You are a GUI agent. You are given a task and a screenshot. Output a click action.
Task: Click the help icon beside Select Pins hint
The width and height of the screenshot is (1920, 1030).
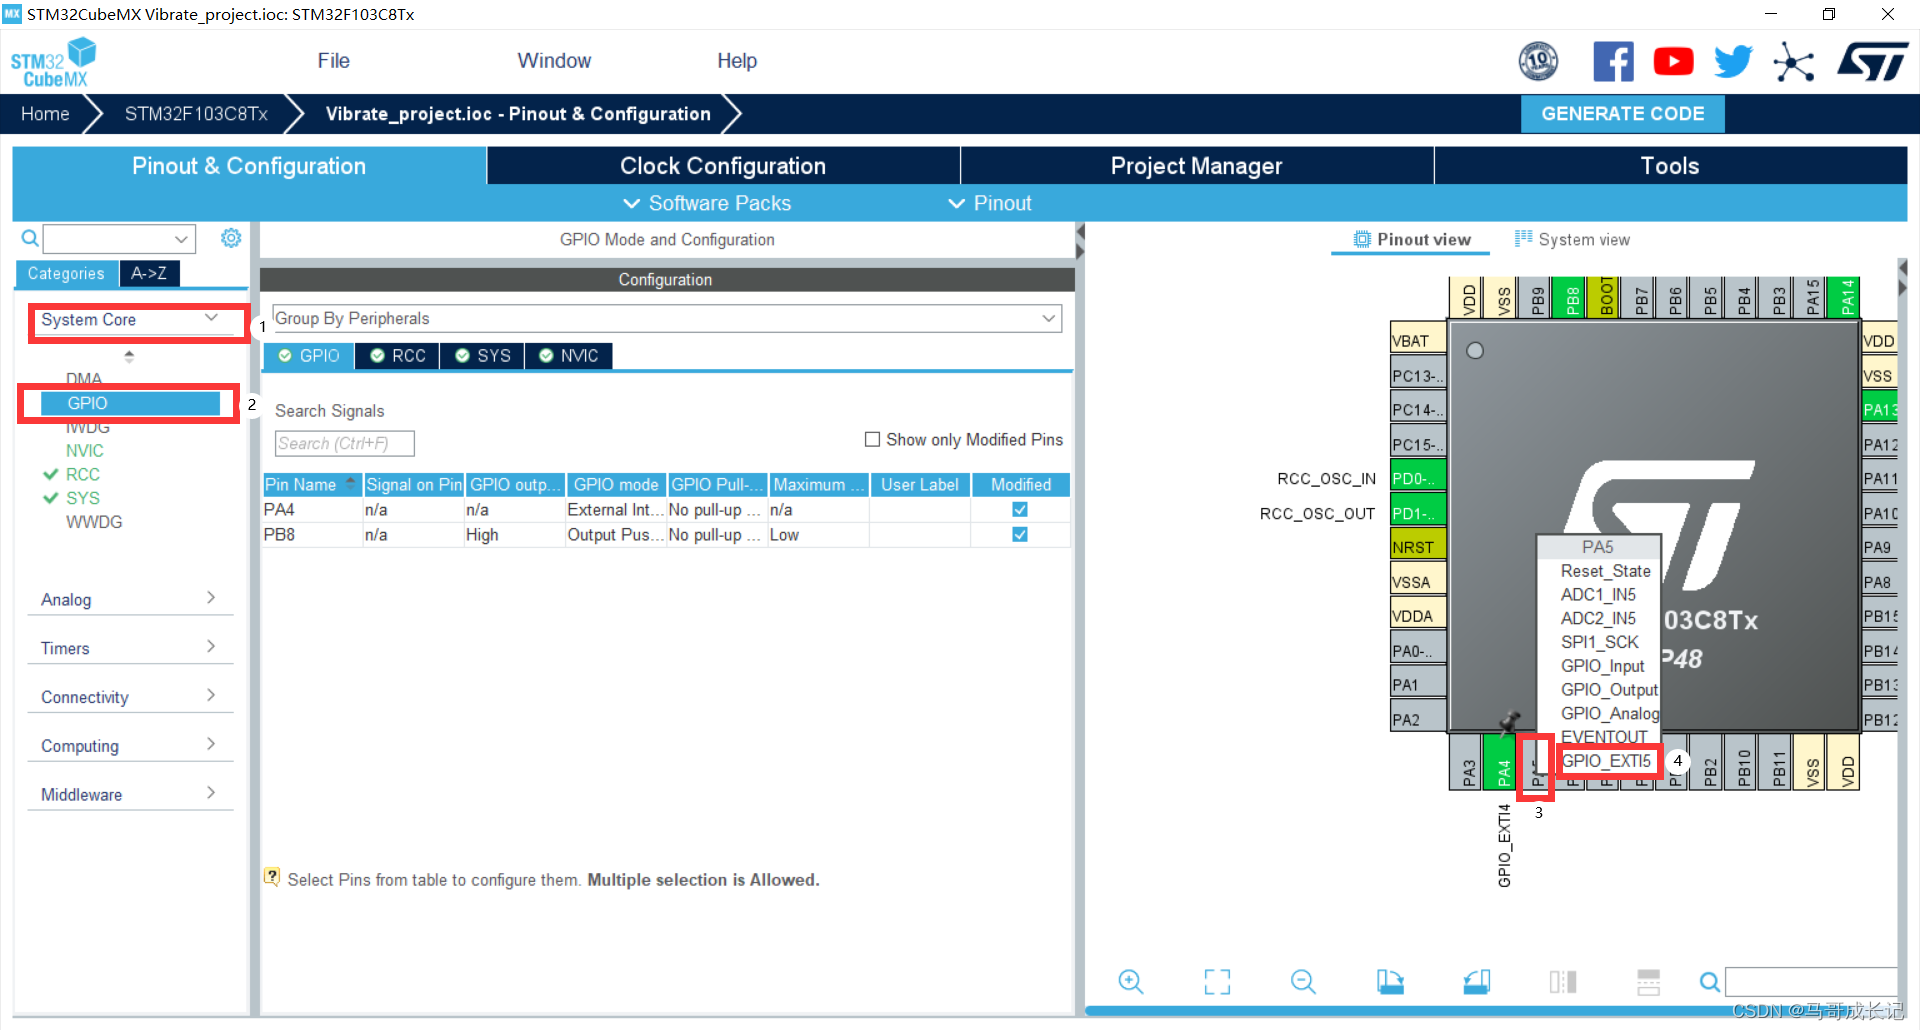[x=271, y=877]
